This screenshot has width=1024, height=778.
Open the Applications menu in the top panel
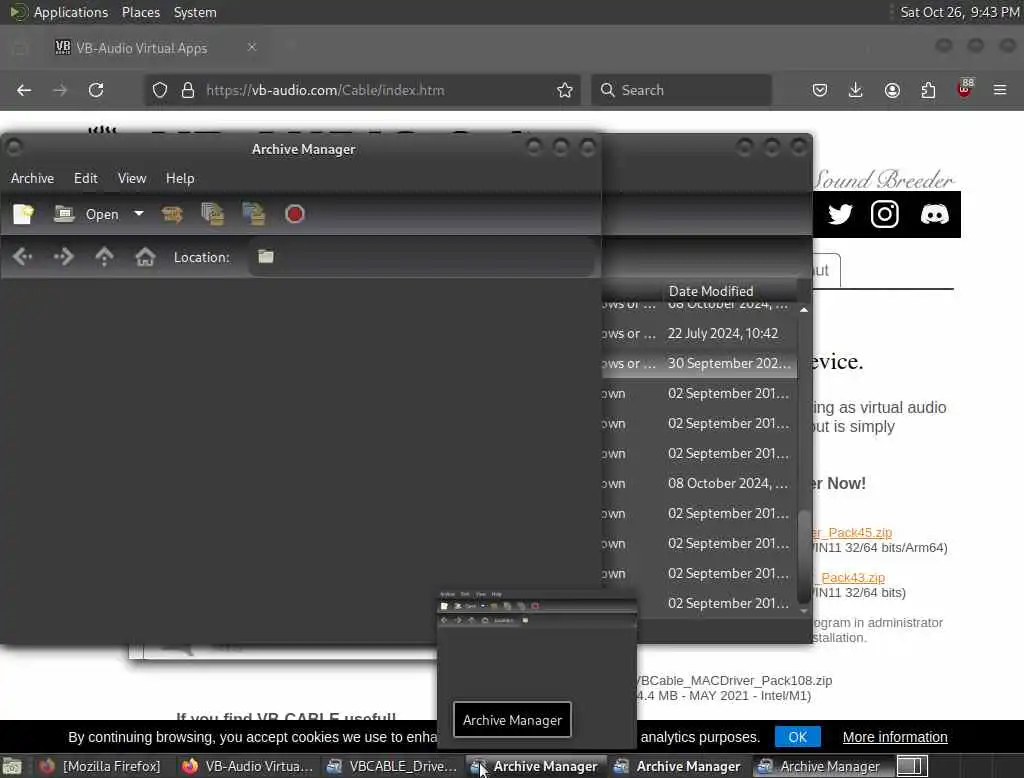coord(71,12)
